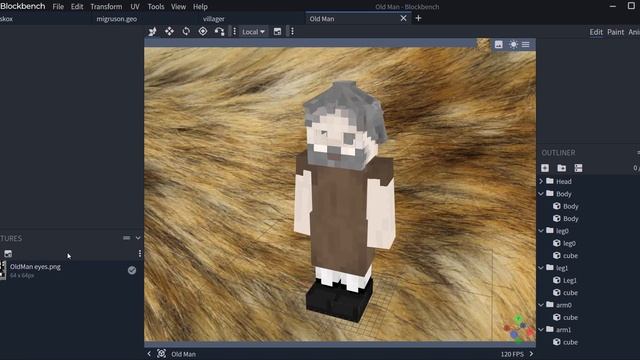Go to previous viewport with left arrow
Screen dimensions: 640x360
pos(149,354)
